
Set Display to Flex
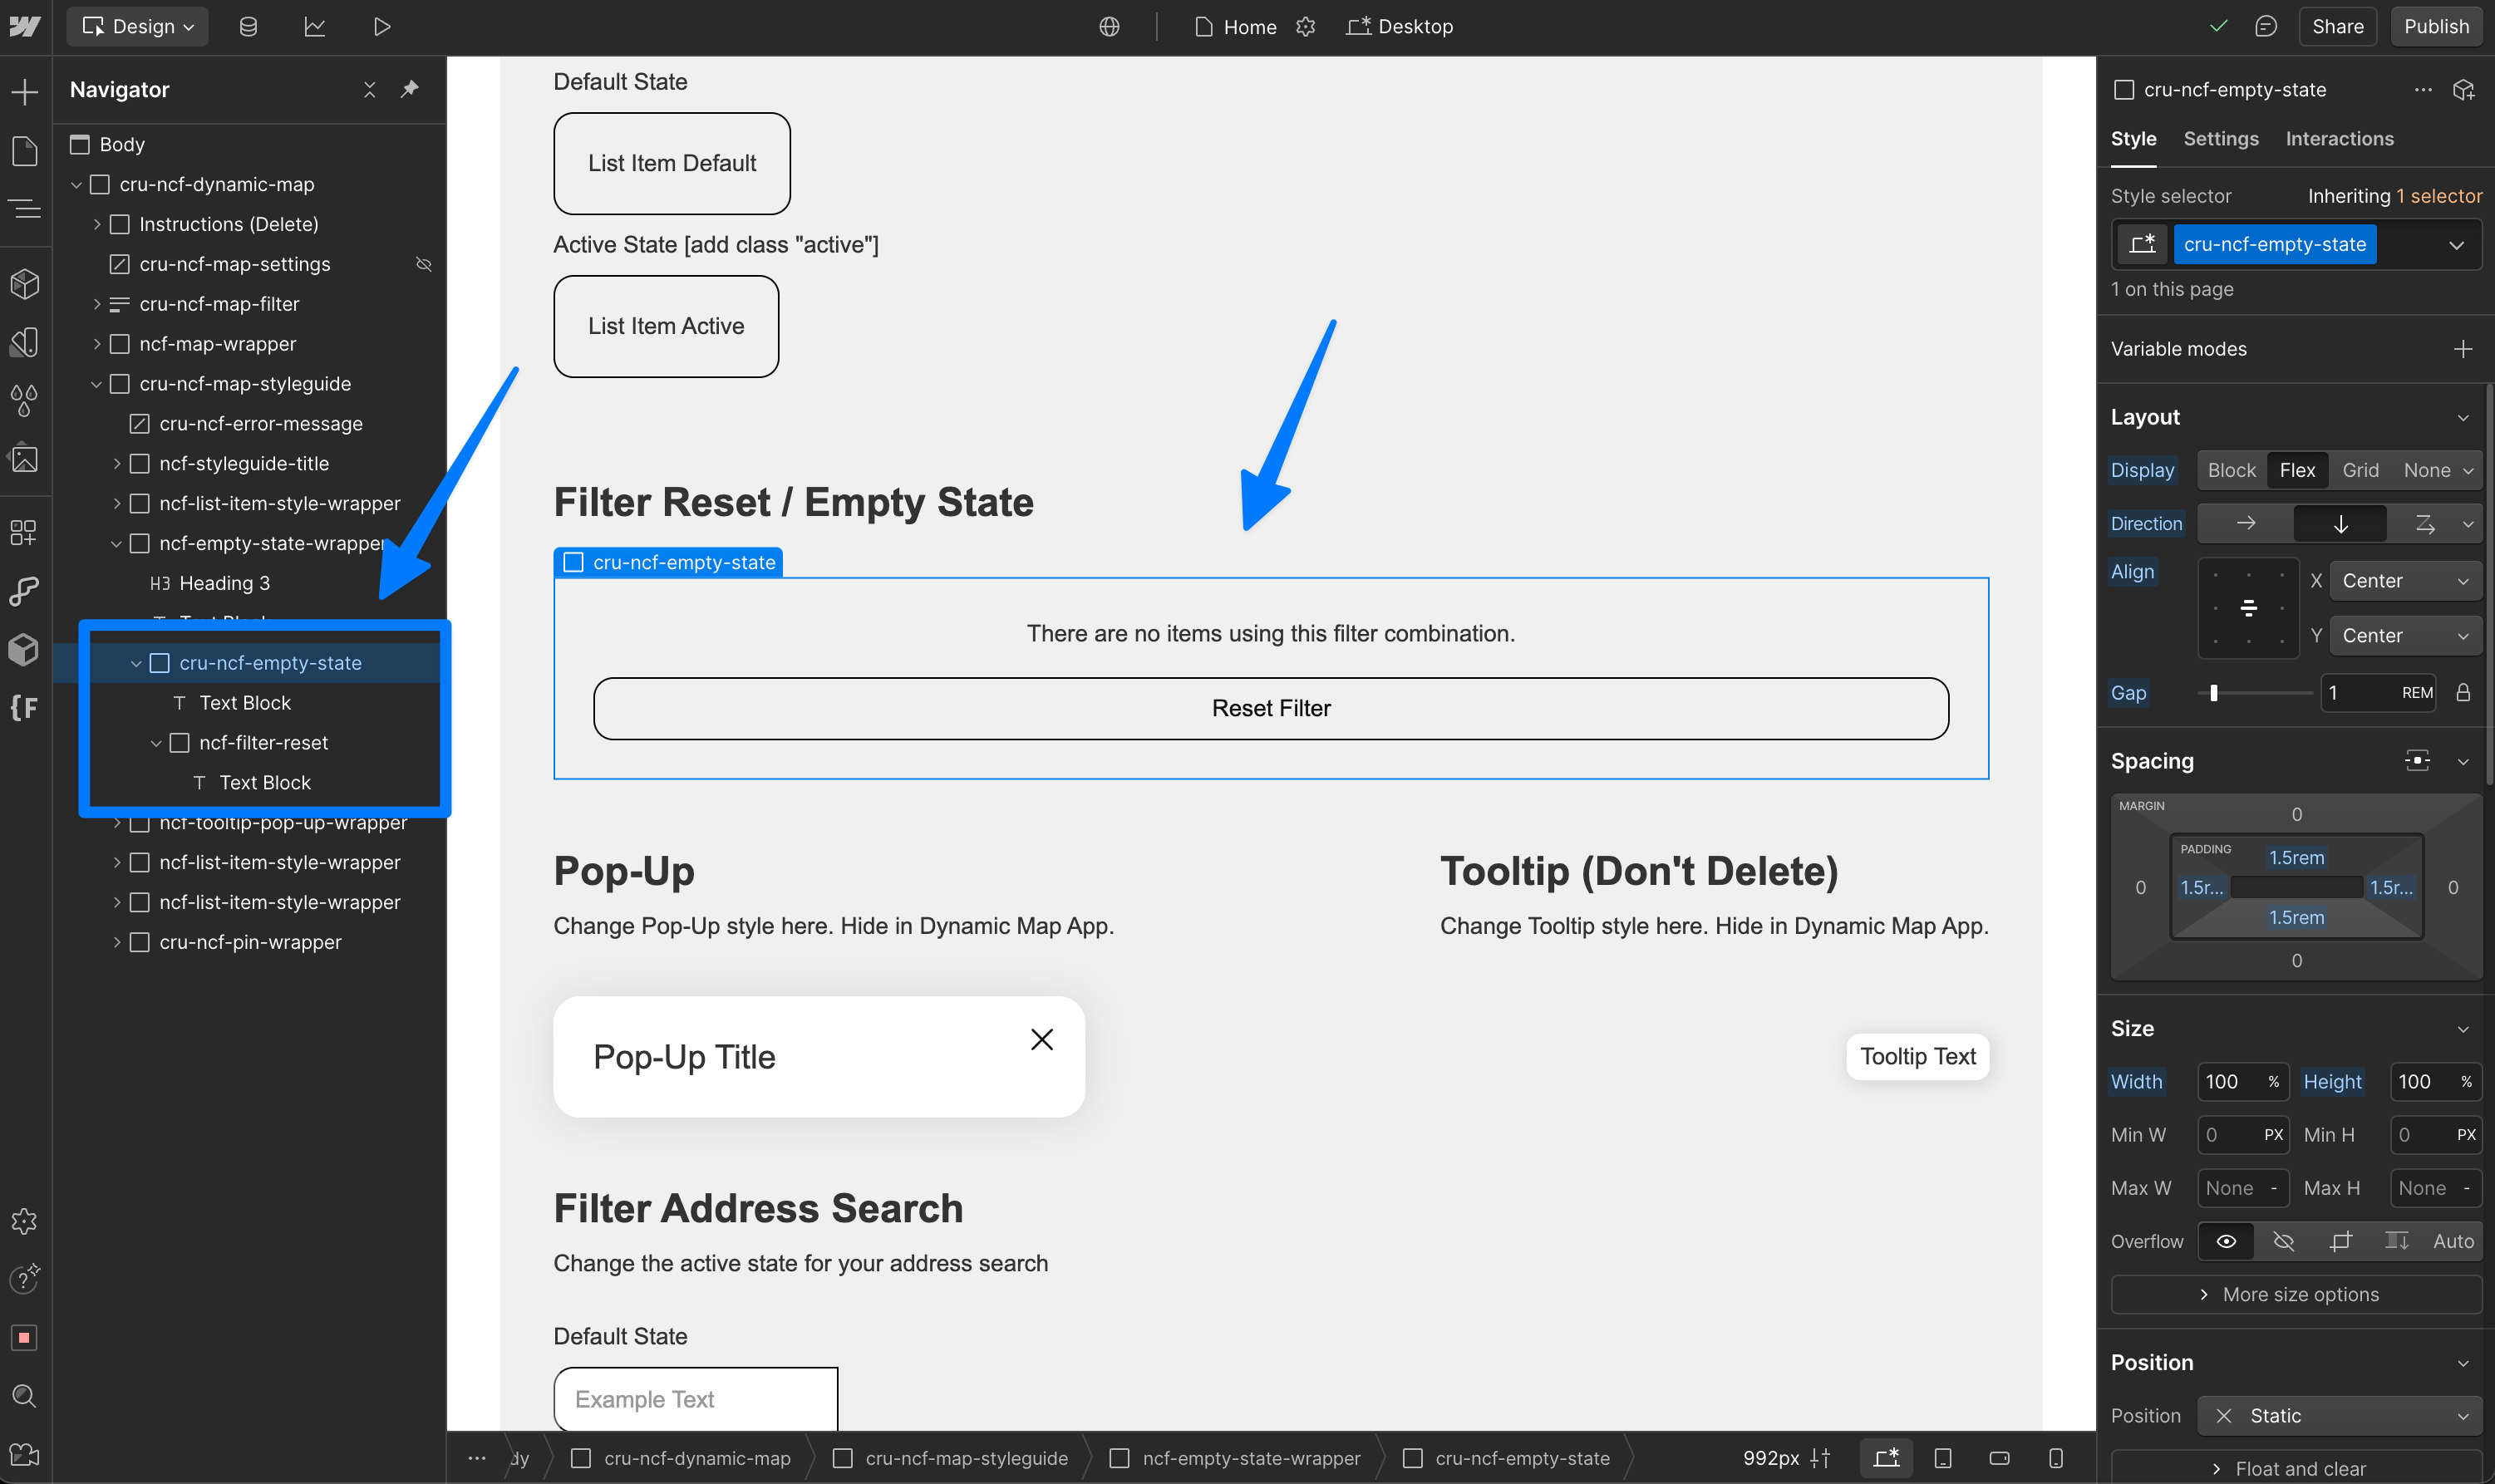point(2297,470)
